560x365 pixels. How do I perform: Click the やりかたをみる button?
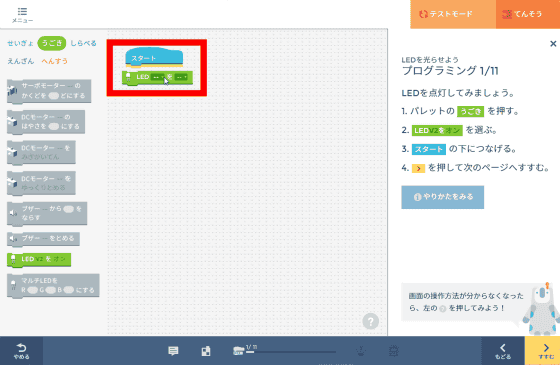tap(442, 197)
